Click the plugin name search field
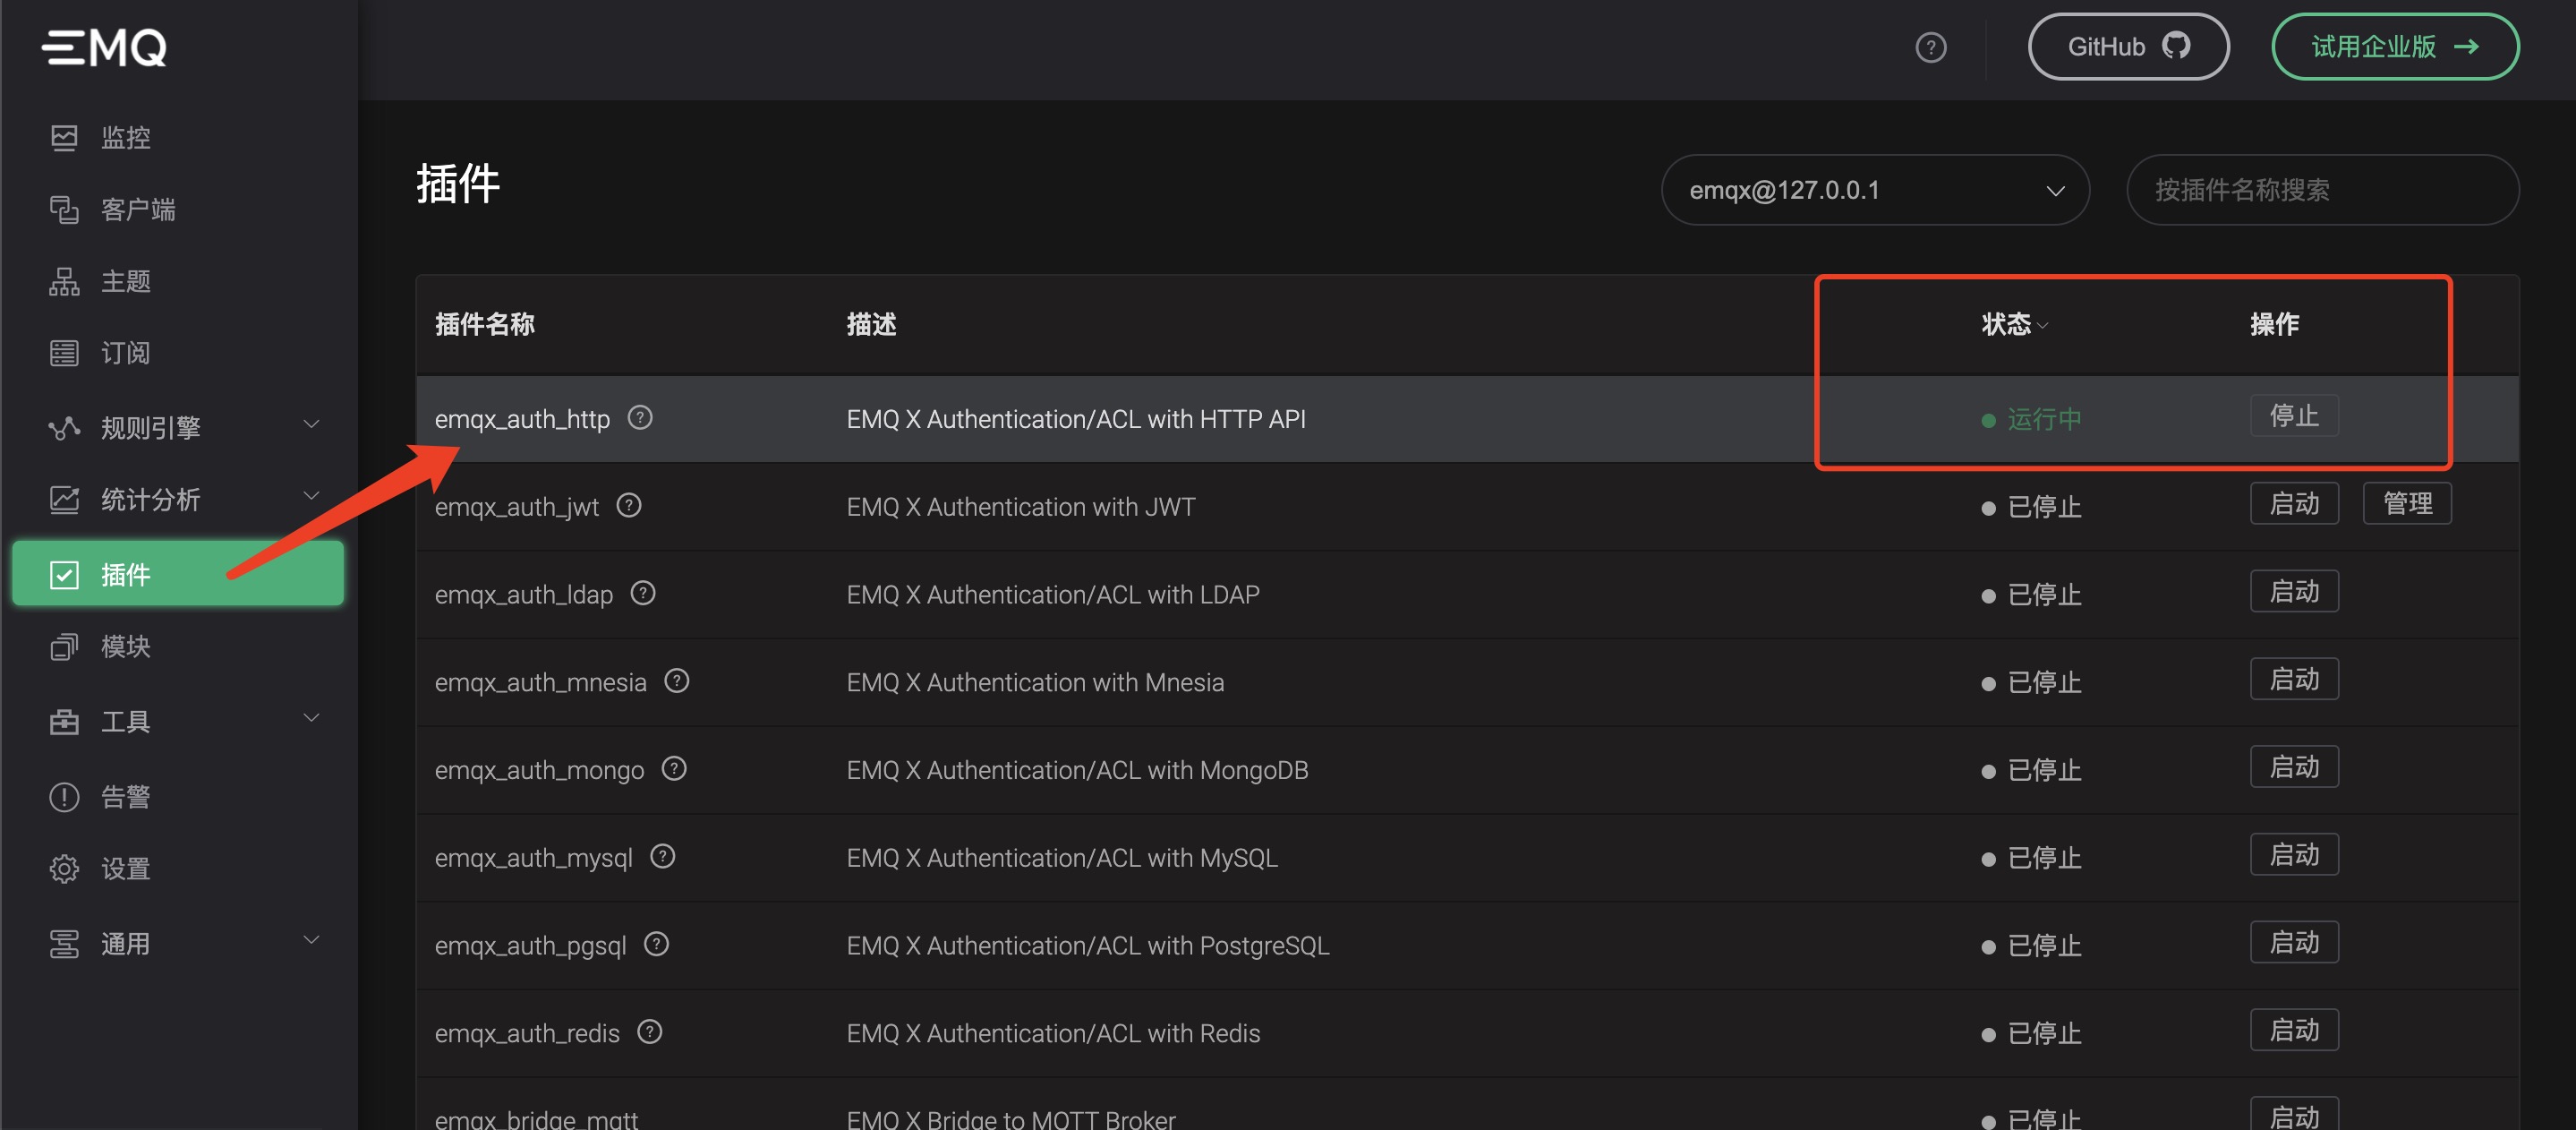 click(x=2322, y=190)
